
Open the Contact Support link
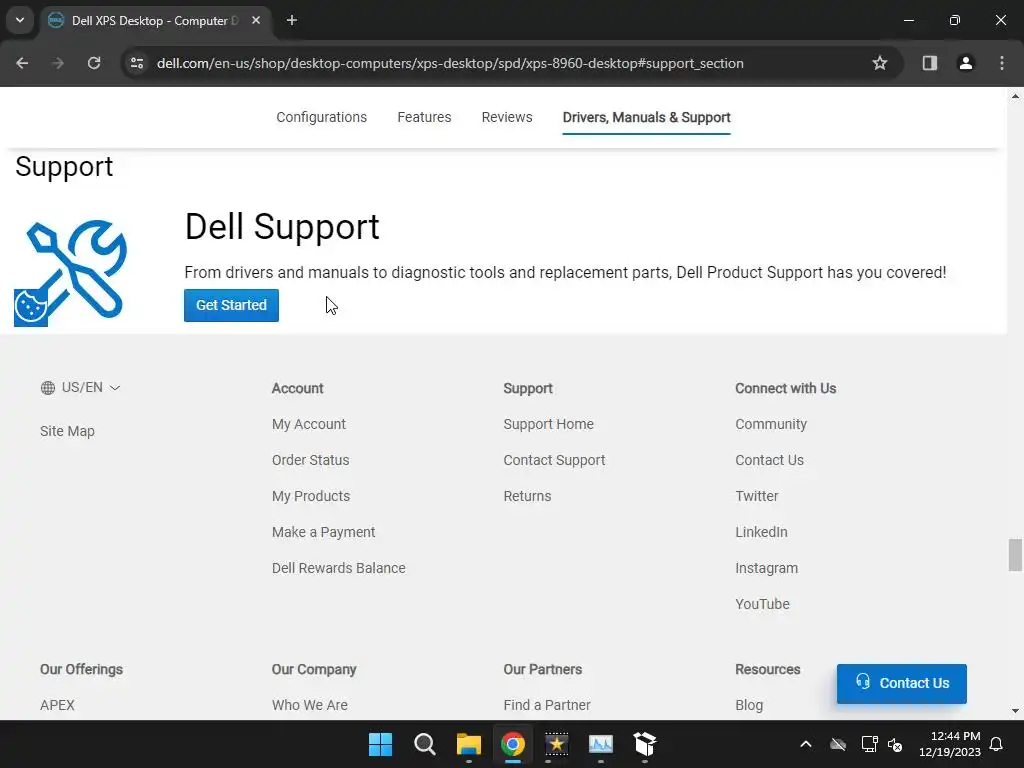pyautogui.click(x=554, y=460)
